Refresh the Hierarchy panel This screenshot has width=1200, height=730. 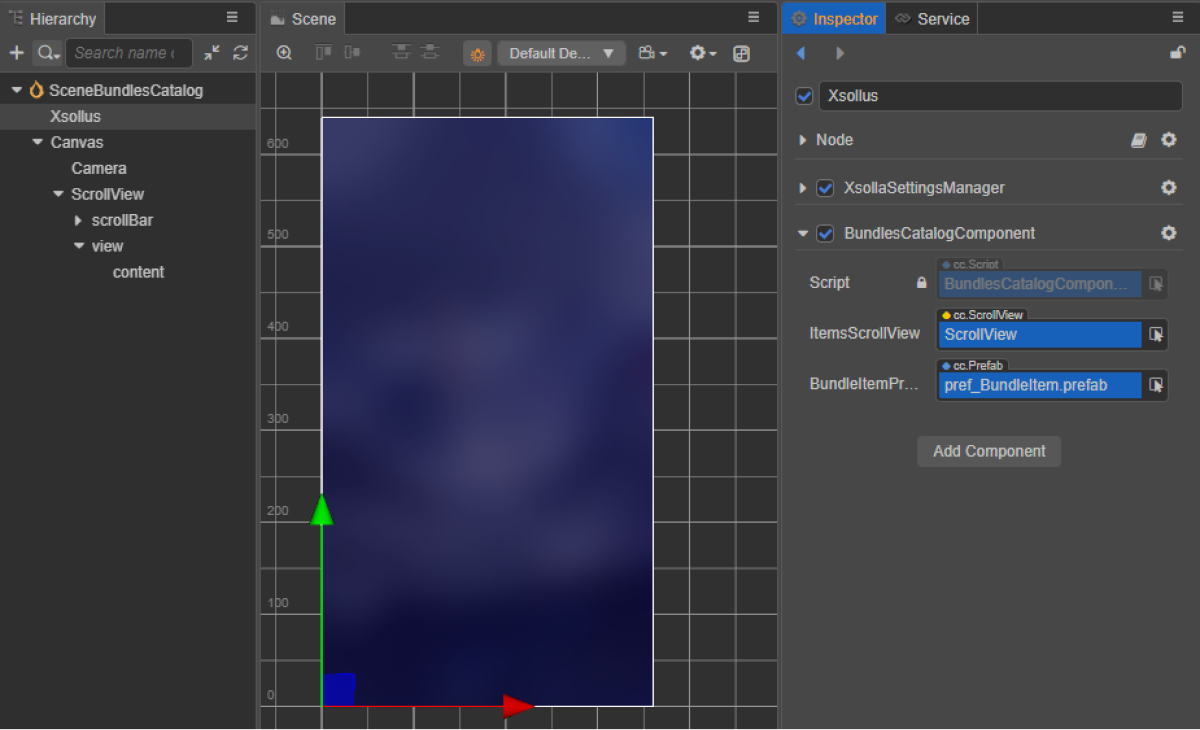pos(240,53)
